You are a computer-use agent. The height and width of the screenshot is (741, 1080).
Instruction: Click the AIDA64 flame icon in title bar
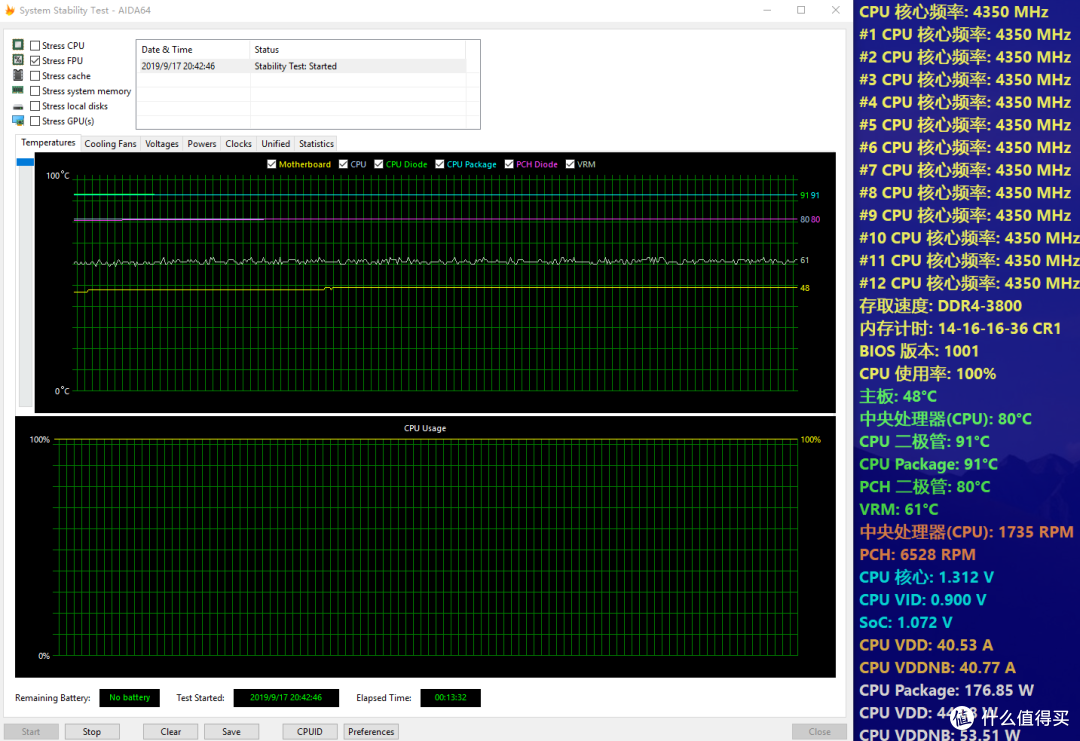tap(10, 10)
